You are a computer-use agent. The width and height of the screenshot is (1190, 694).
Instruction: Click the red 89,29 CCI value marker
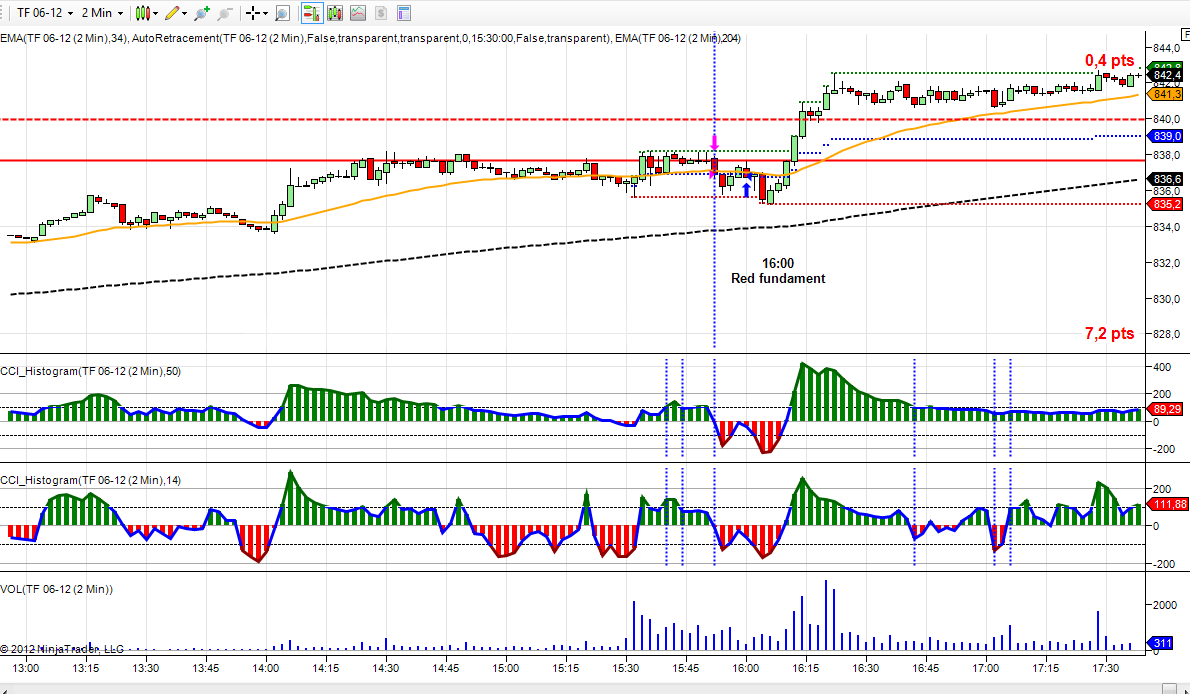point(1166,409)
